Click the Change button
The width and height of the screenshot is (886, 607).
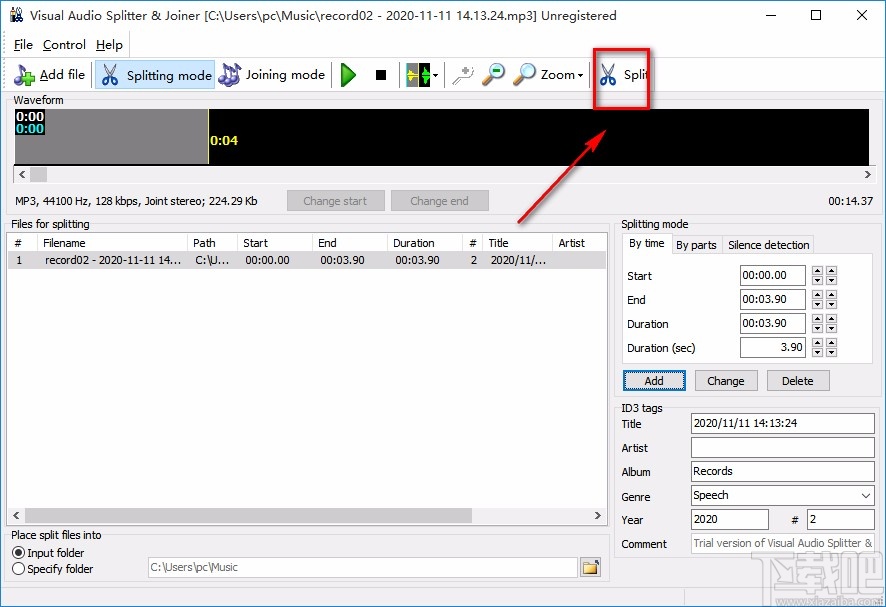(726, 381)
